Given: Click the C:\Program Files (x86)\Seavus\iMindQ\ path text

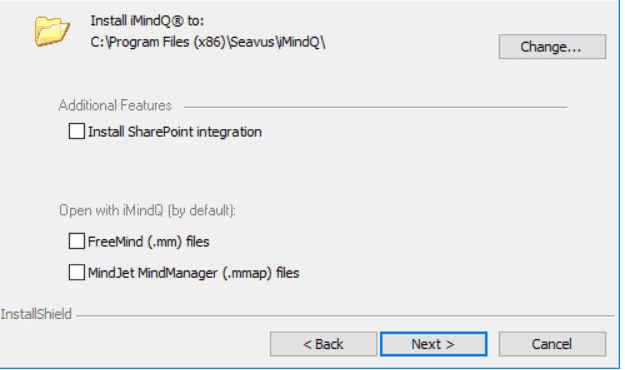Looking at the screenshot, I should [x=208, y=42].
